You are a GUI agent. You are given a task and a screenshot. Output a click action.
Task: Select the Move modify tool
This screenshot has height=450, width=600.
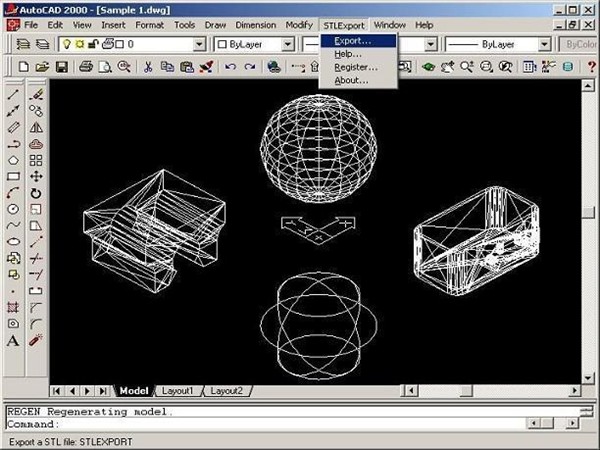(x=36, y=176)
